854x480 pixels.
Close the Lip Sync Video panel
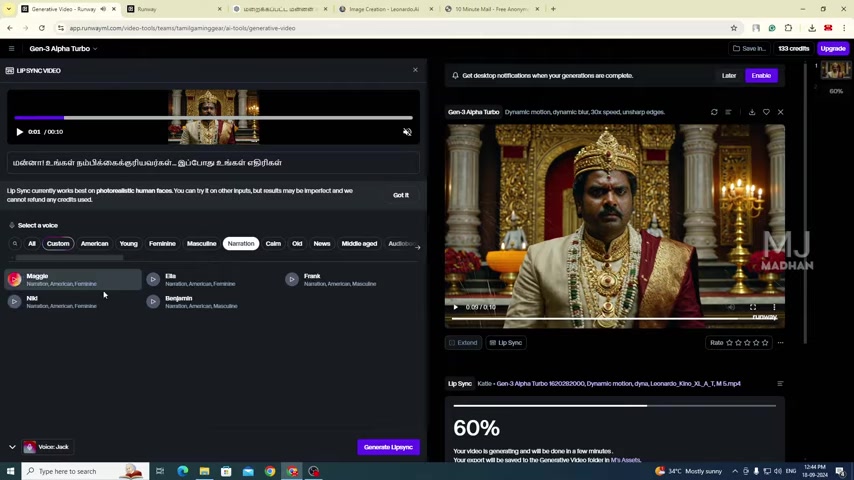[x=415, y=70]
